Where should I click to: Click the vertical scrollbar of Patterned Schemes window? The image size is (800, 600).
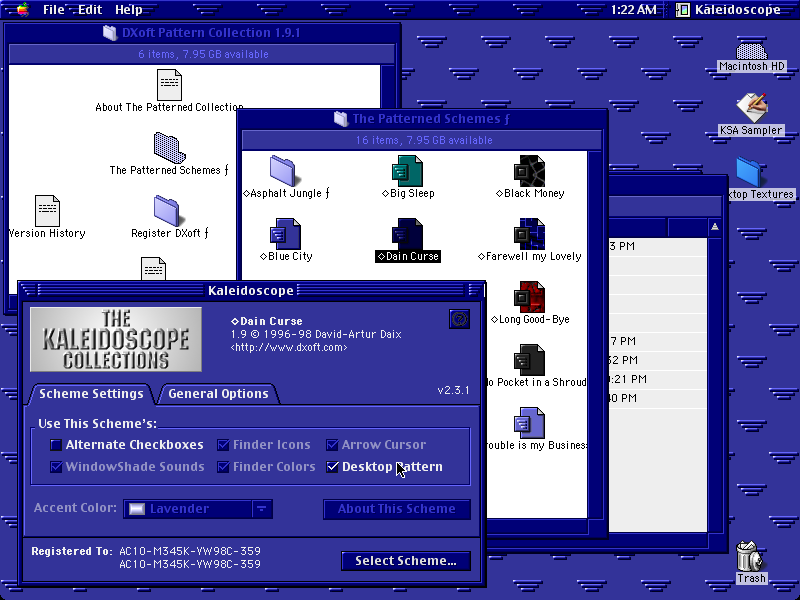(x=594, y=335)
